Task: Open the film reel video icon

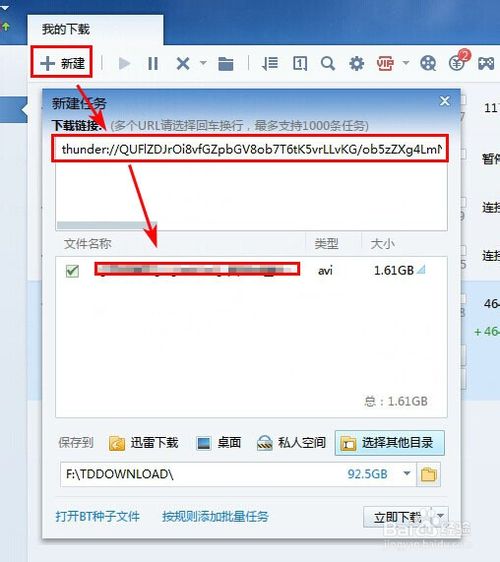Action: click(428, 64)
